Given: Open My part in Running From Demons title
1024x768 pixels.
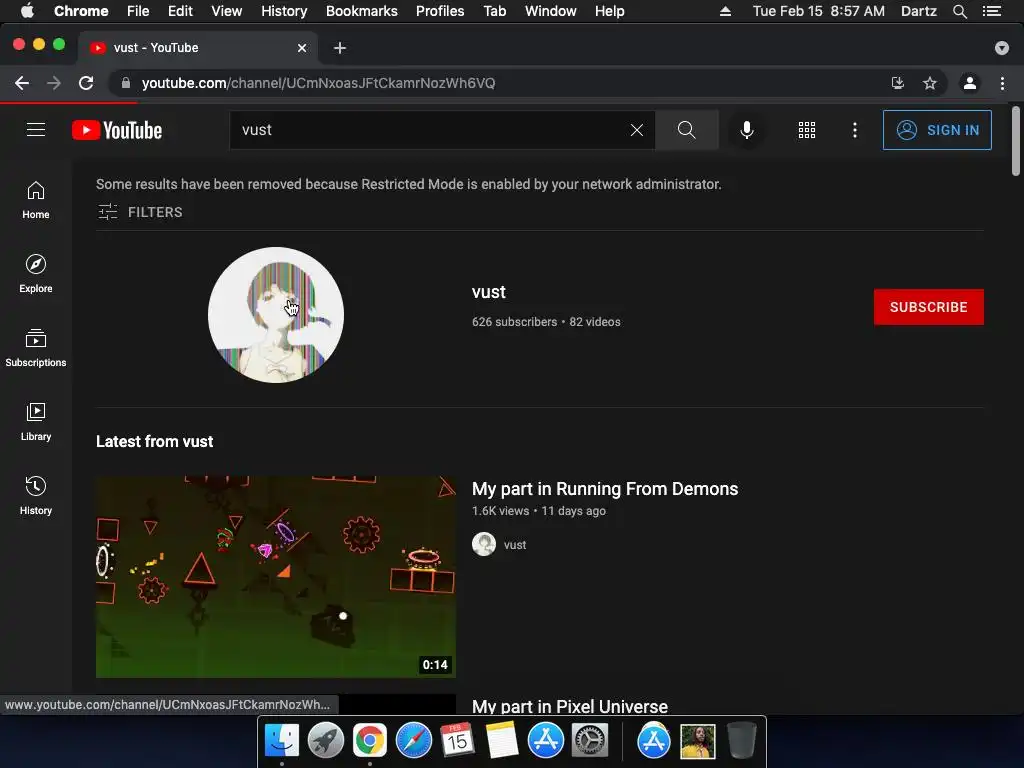Looking at the screenshot, I should pos(605,488).
